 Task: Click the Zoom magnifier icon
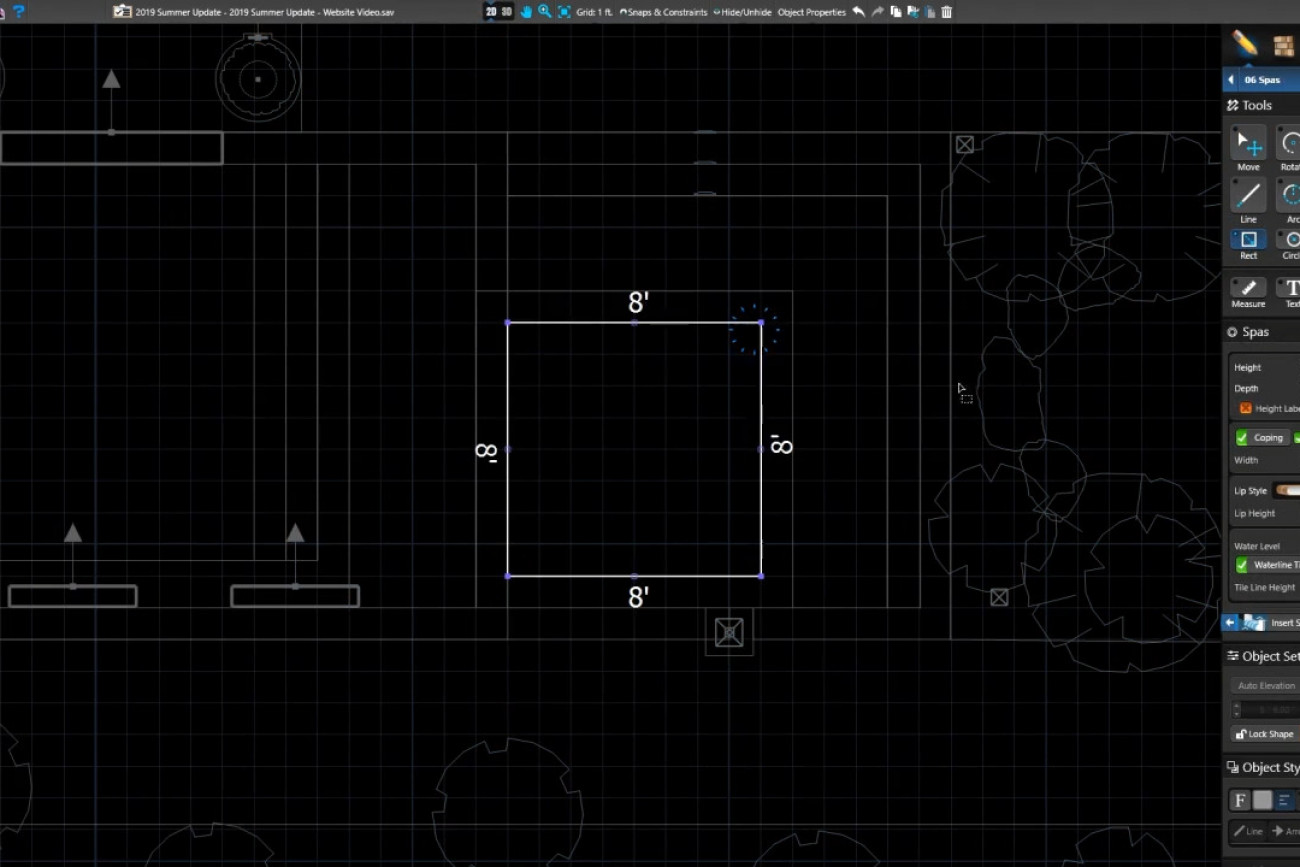[544, 12]
